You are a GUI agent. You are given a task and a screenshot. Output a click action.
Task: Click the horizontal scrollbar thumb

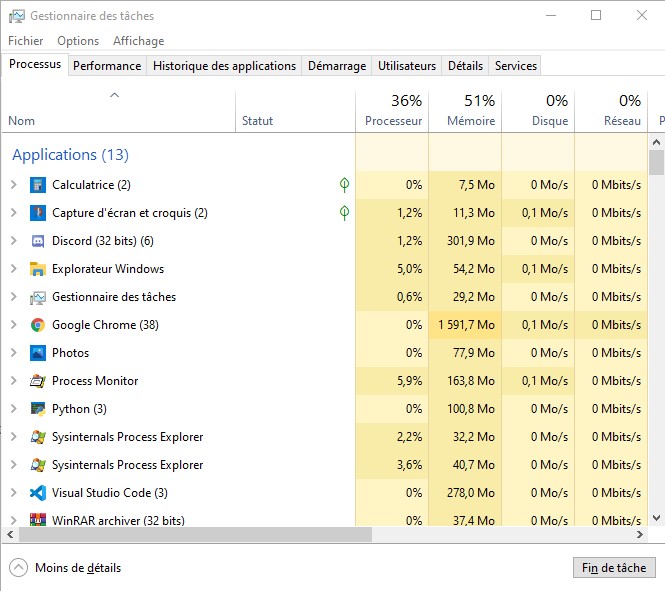196,535
